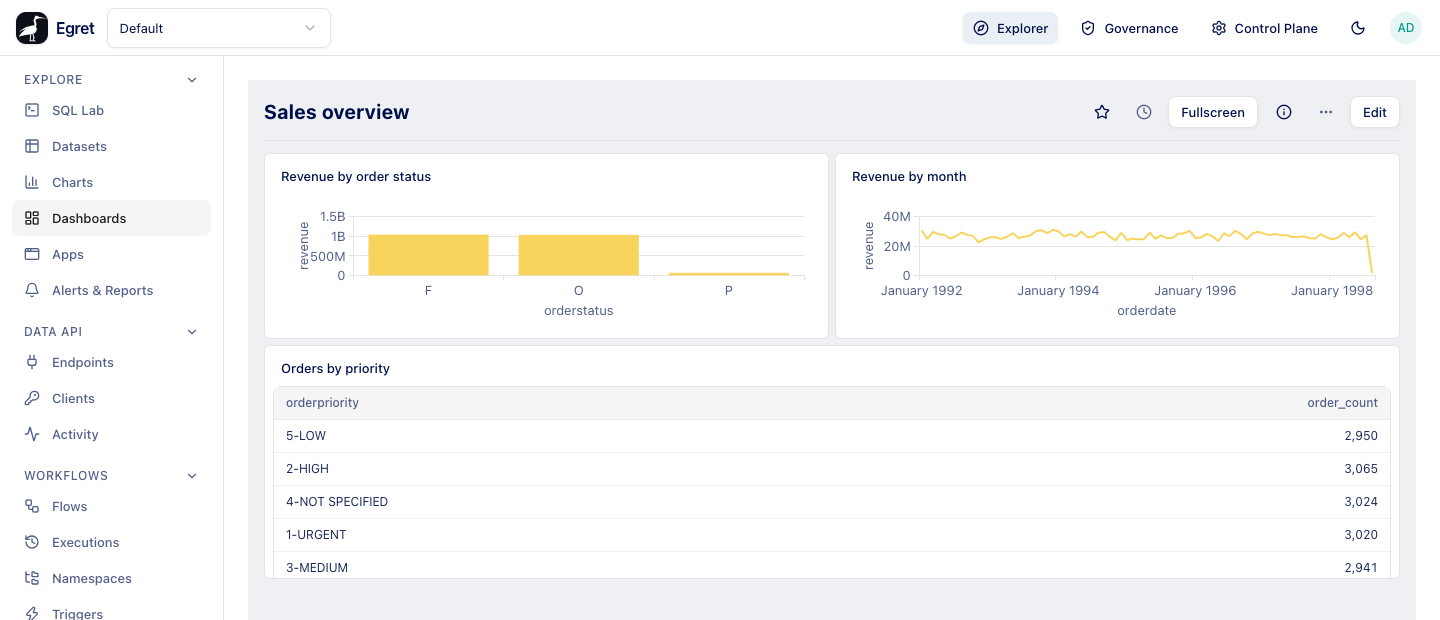Open the Default workspace dropdown

click(219, 28)
